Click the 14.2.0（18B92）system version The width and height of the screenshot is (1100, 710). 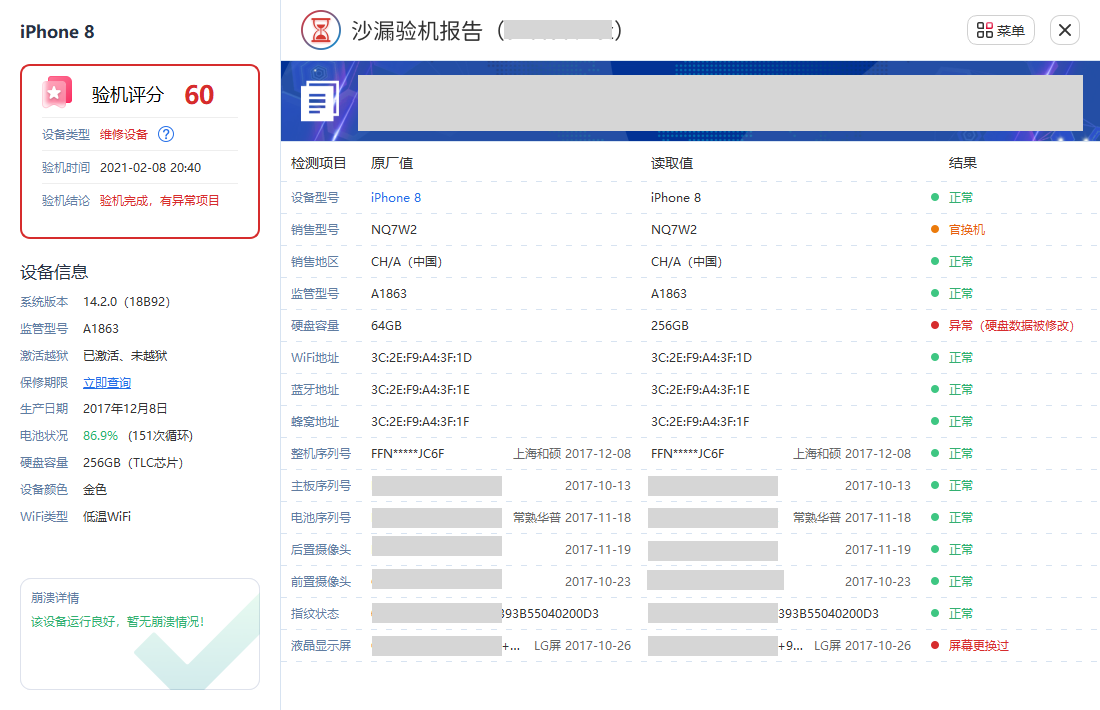(126, 302)
